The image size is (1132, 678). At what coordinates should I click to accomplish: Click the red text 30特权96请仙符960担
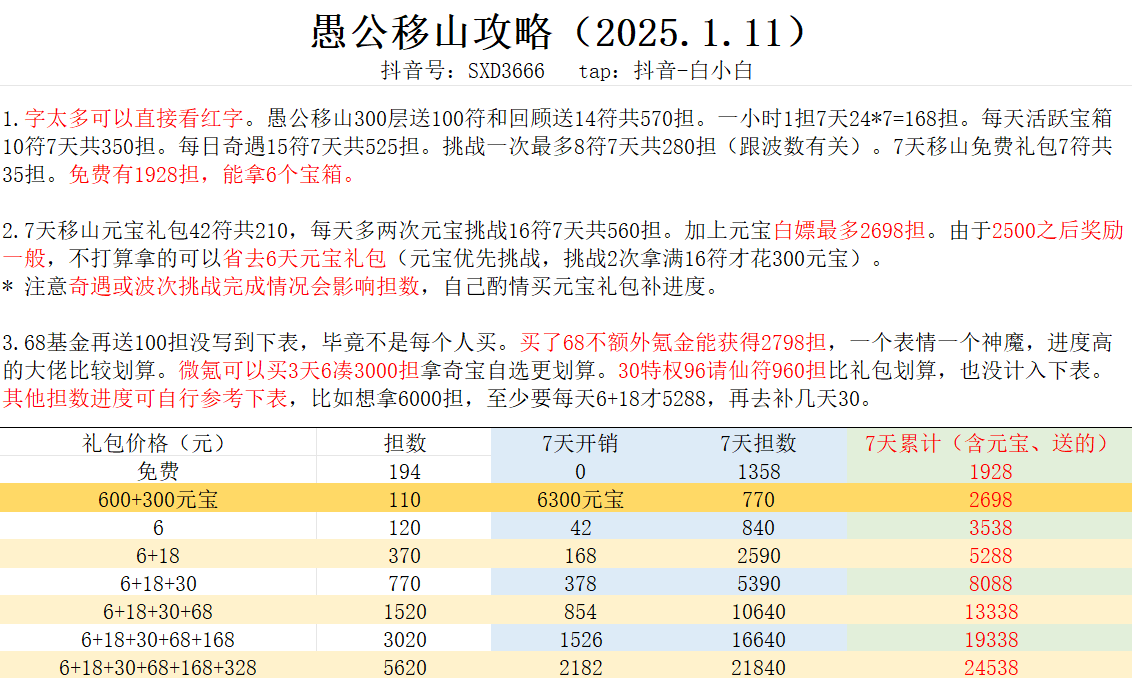(722, 370)
